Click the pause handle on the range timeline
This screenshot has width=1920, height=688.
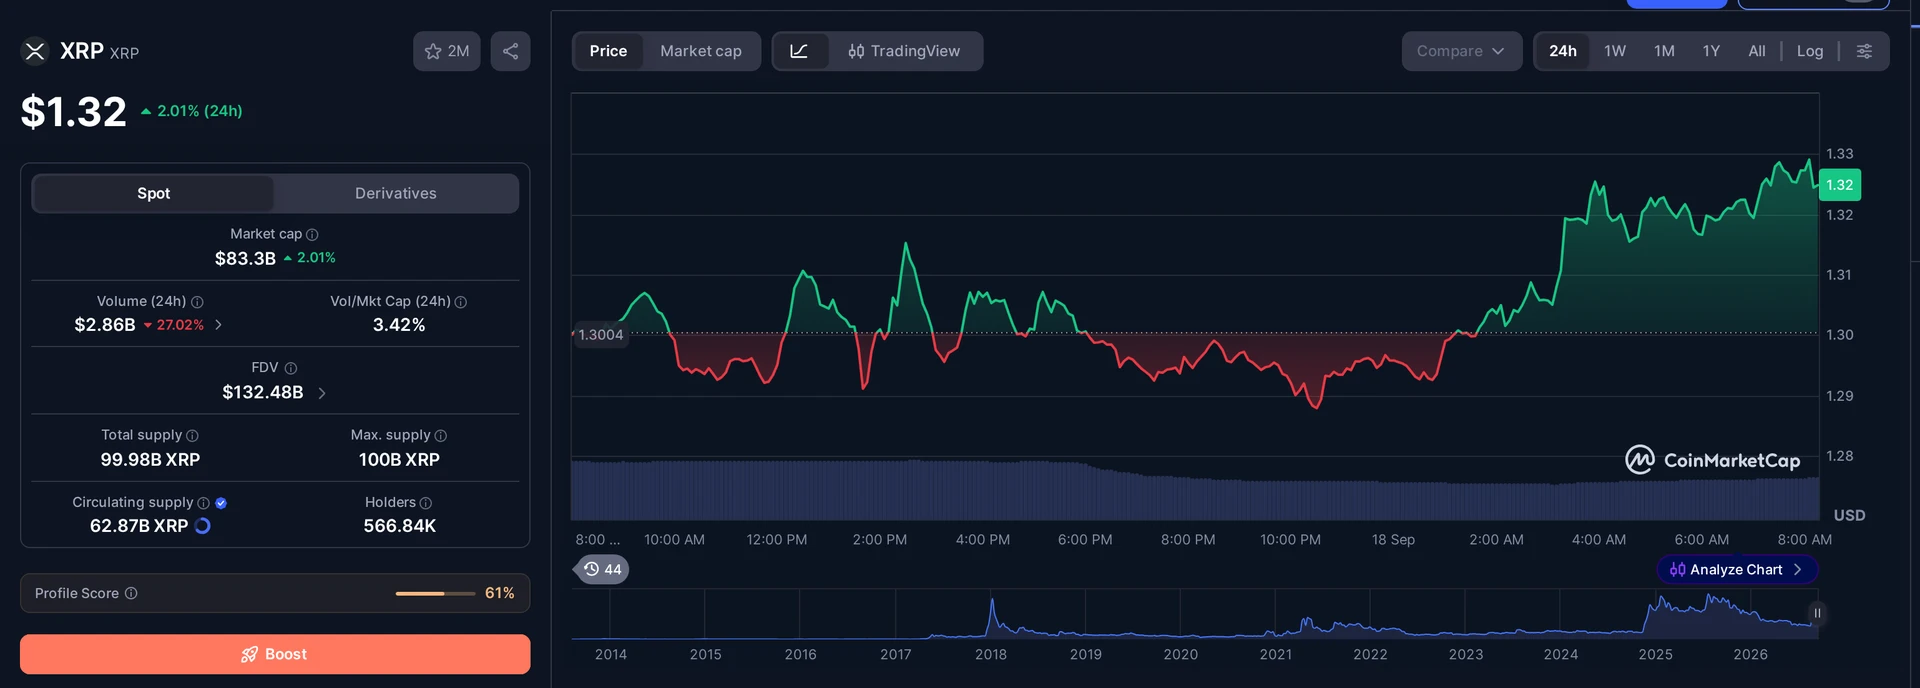click(1817, 613)
